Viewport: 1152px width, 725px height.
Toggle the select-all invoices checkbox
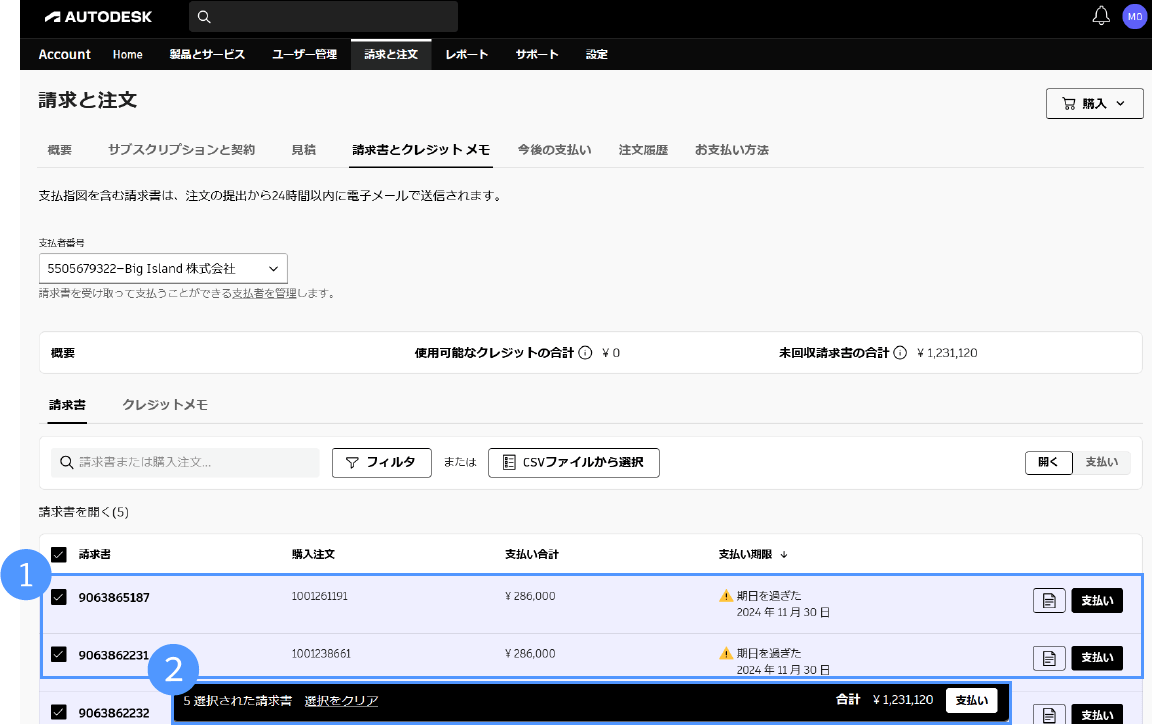click(59, 554)
